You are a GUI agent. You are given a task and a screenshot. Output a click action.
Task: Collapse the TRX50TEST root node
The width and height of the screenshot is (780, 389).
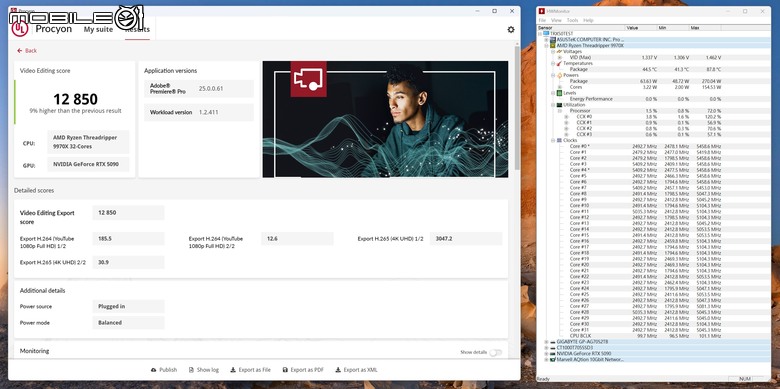[x=540, y=33]
